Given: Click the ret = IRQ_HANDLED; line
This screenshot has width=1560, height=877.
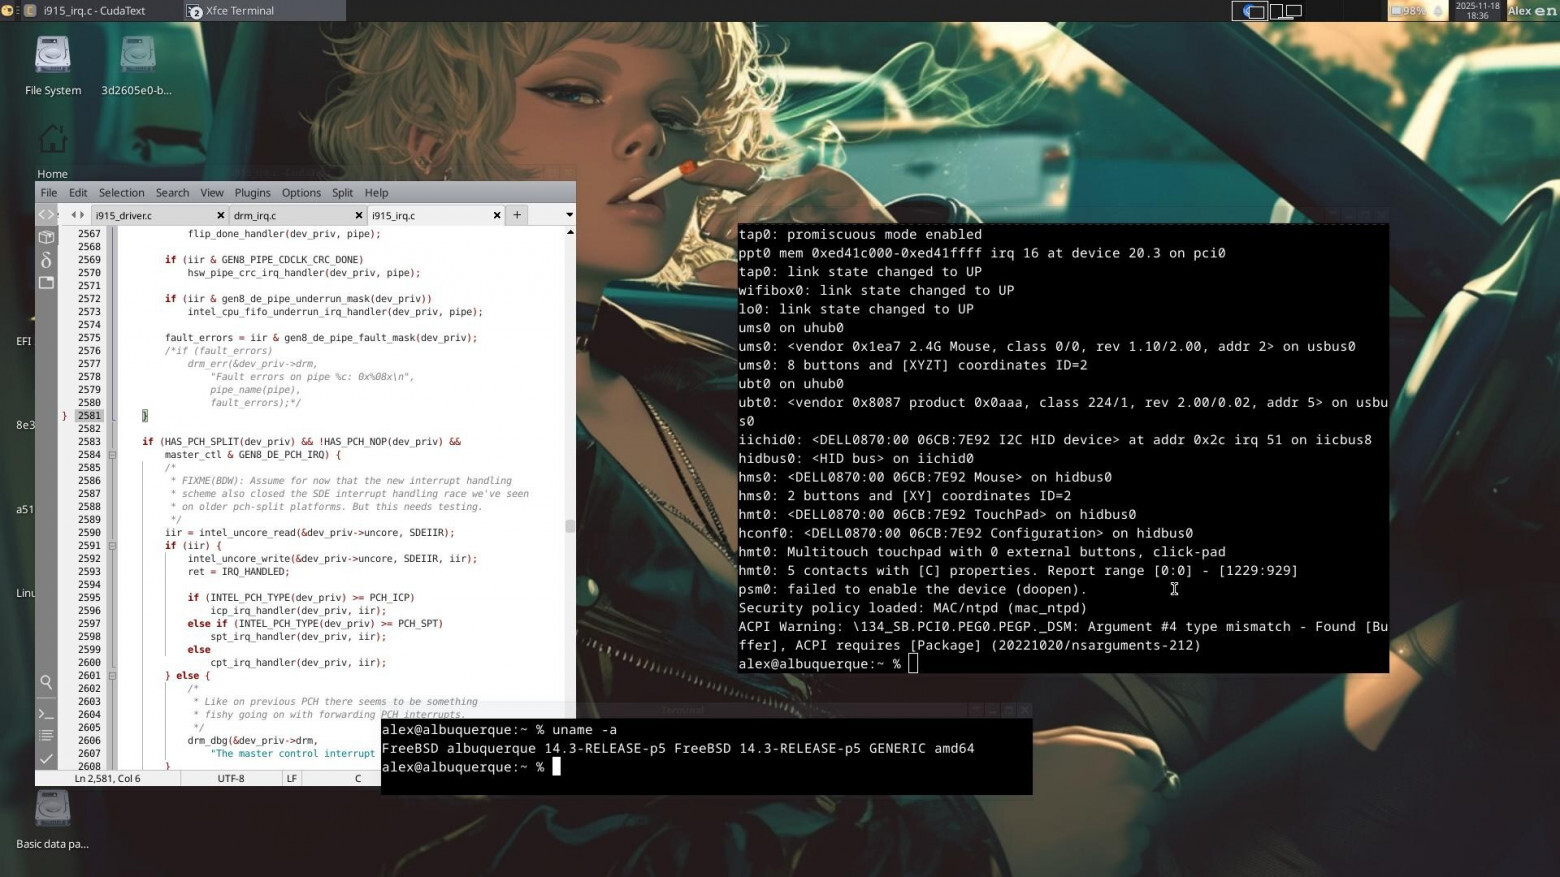Looking at the screenshot, I should tap(238, 572).
